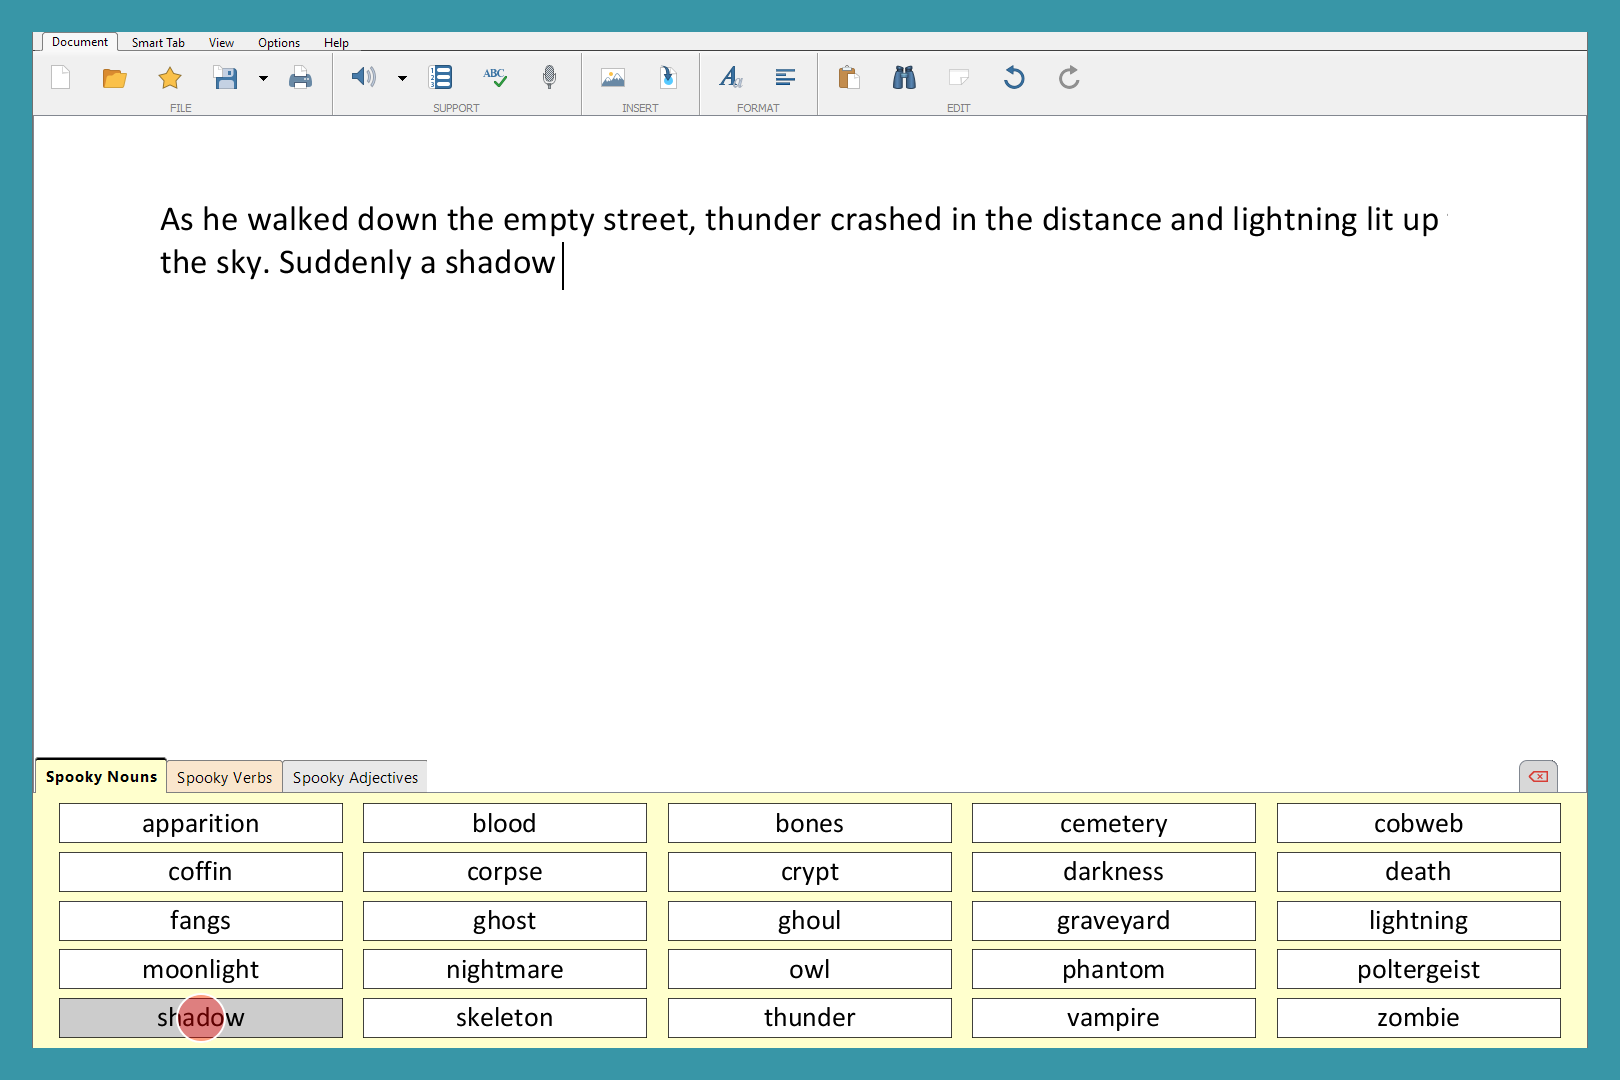1620x1080 pixels.
Task: Create a new document
Action: pyautogui.click(x=61, y=78)
